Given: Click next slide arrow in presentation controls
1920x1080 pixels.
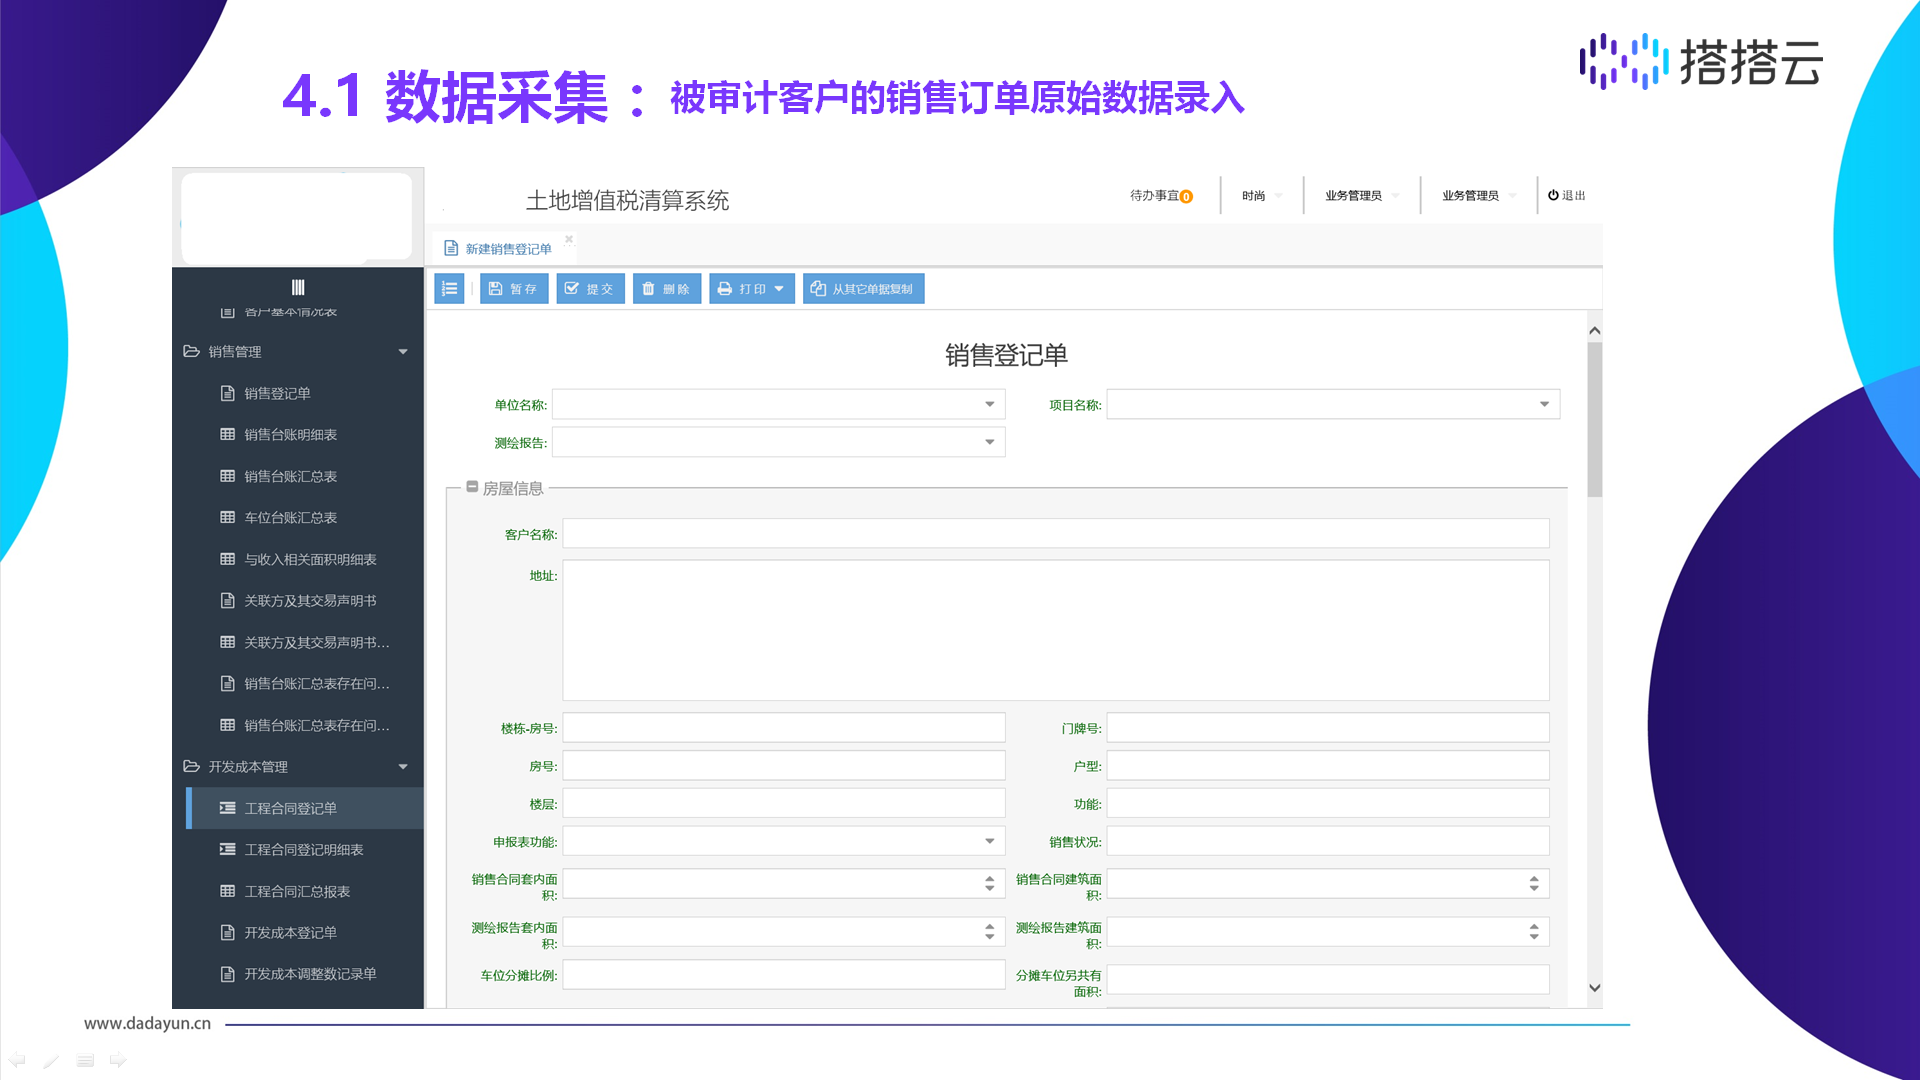Looking at the screenshot, I should click(x=118, y=1060).
